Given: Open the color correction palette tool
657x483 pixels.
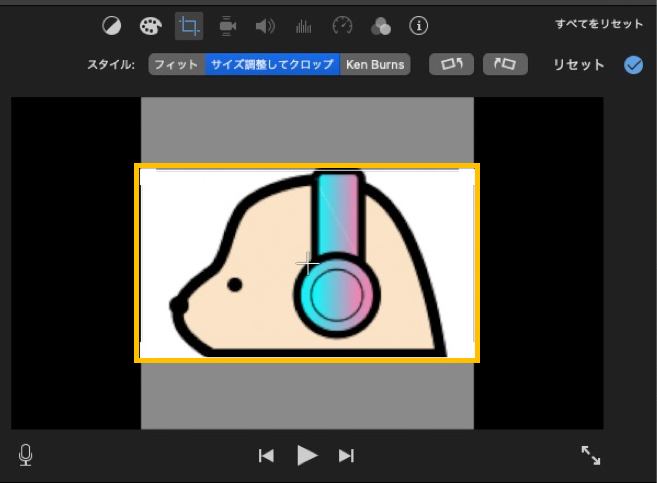Looking at the screenshot, I should (150, 26).
